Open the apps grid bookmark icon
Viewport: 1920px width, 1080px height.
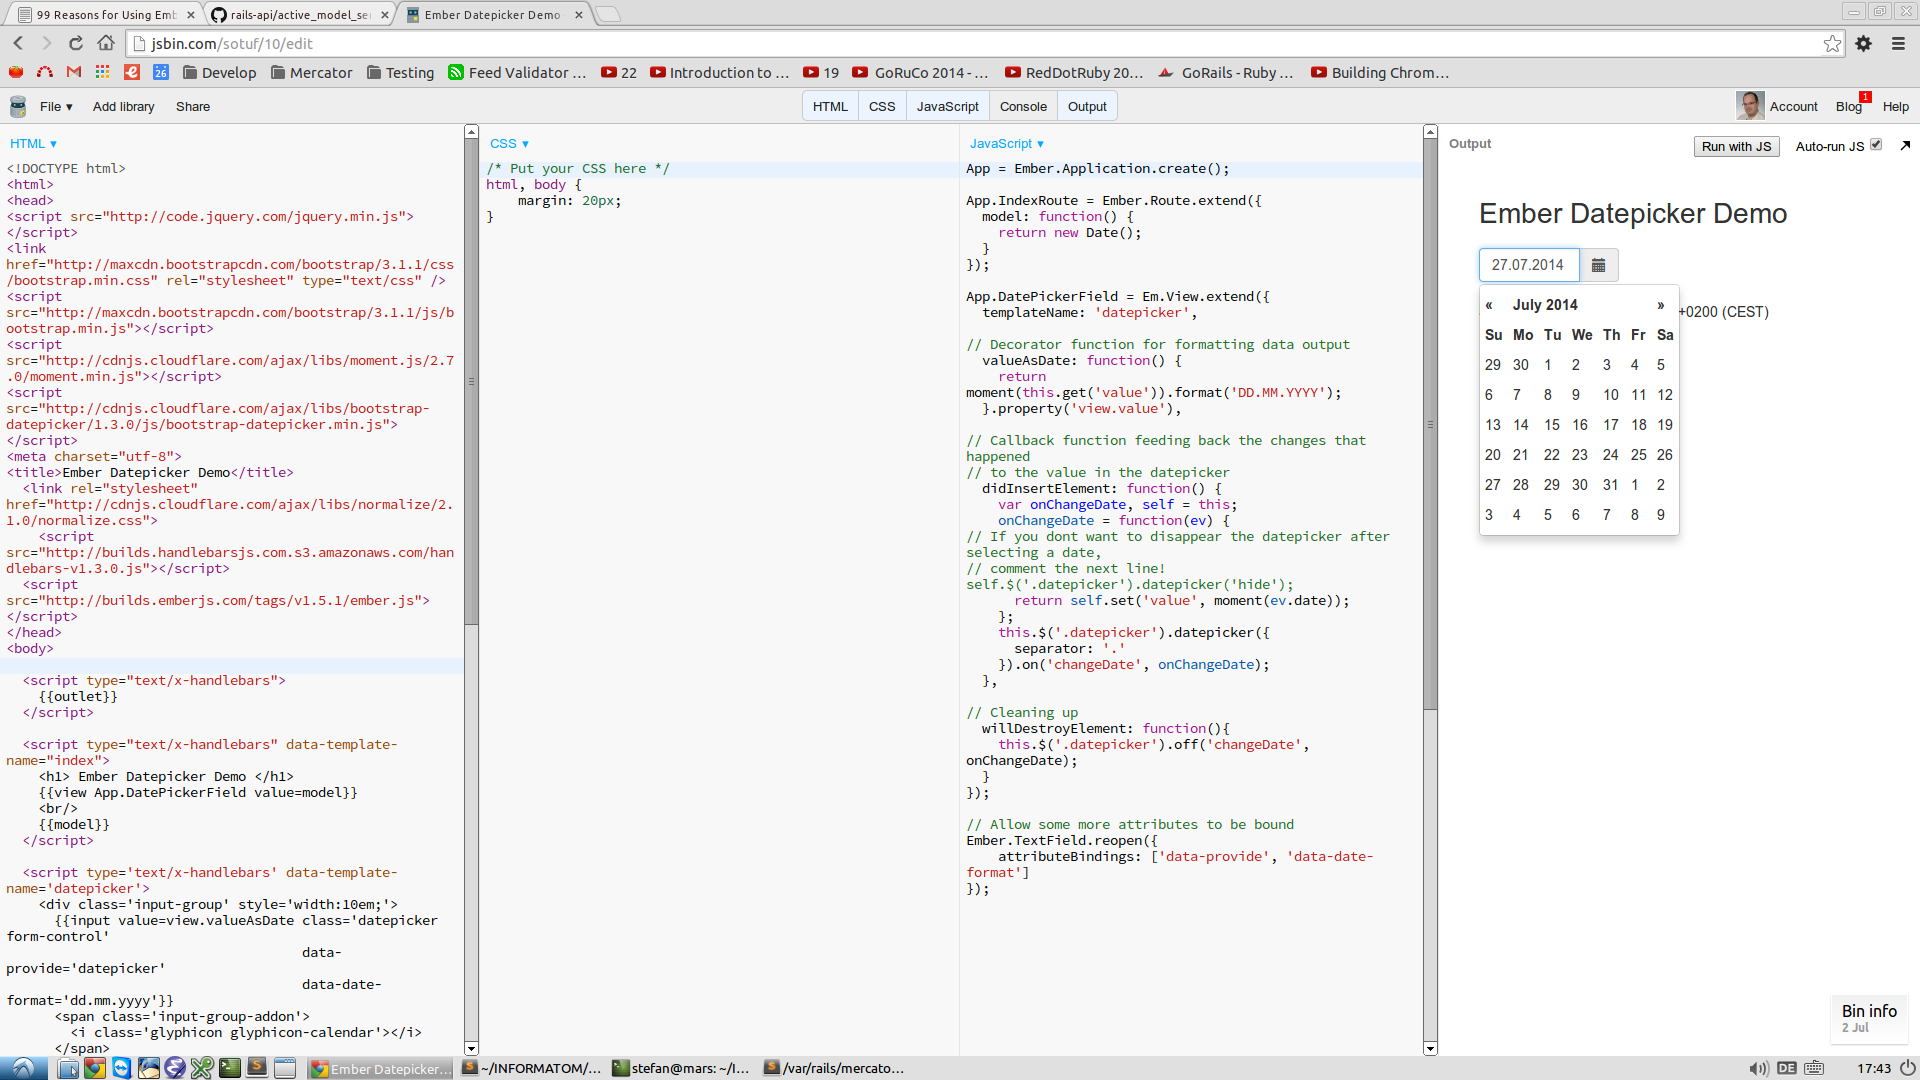point(102,72)
